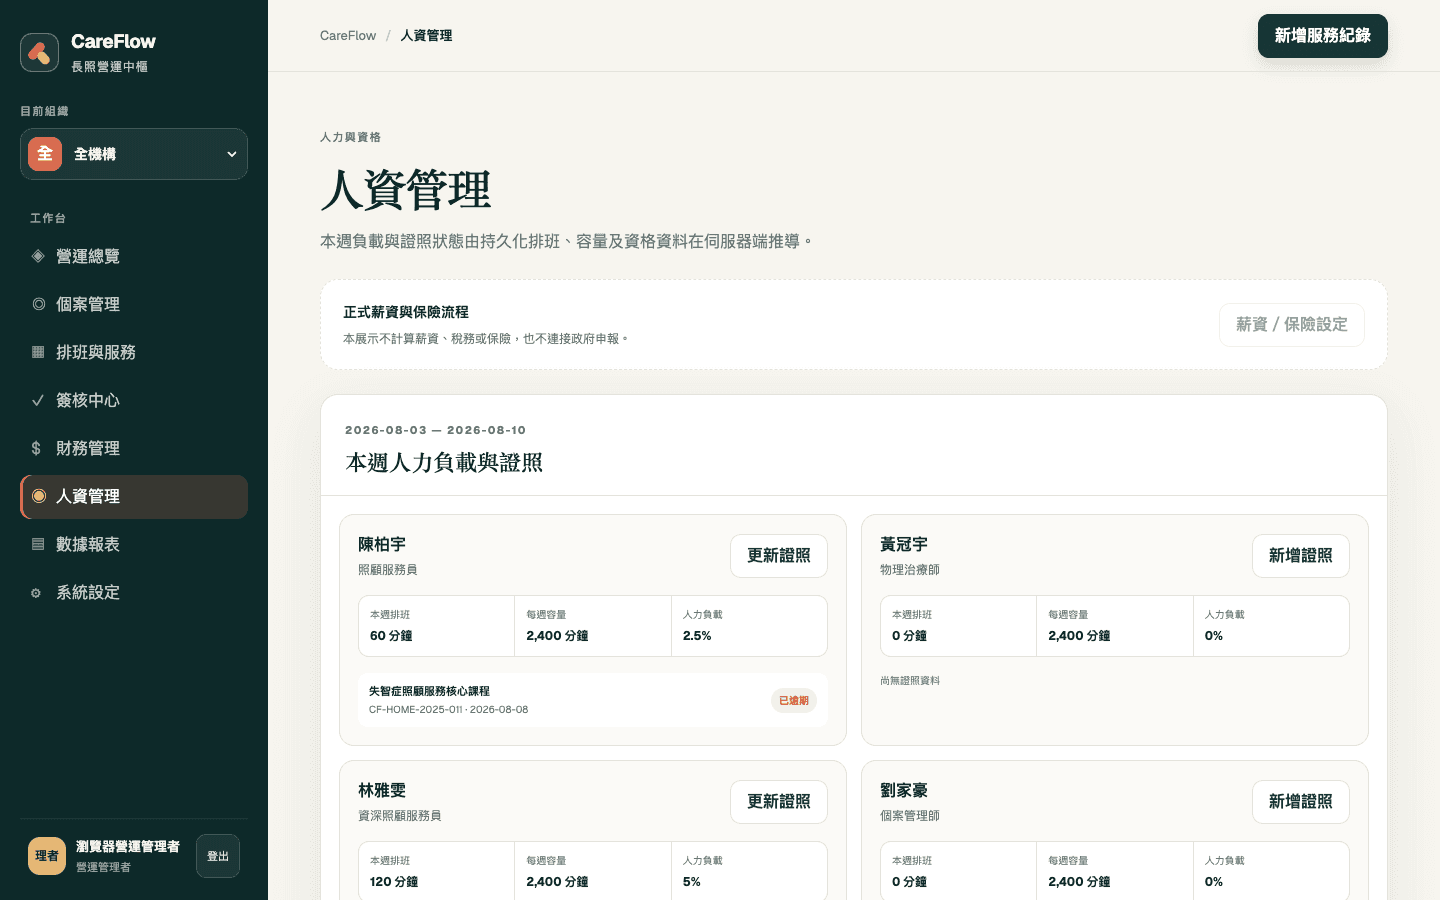Click 尚無證照資料 note under 黃冠宇
This screenshot has width=1440, height=900.
point(910,681)
